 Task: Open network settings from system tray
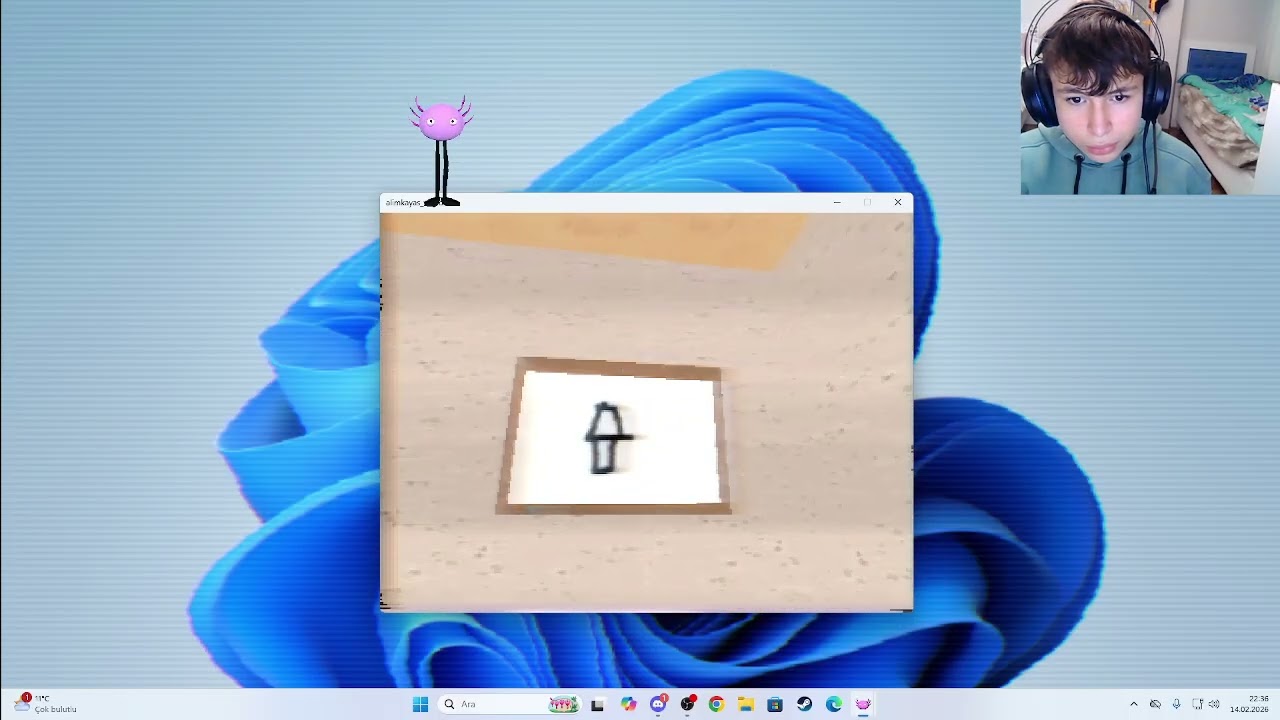coord(1197,704)
